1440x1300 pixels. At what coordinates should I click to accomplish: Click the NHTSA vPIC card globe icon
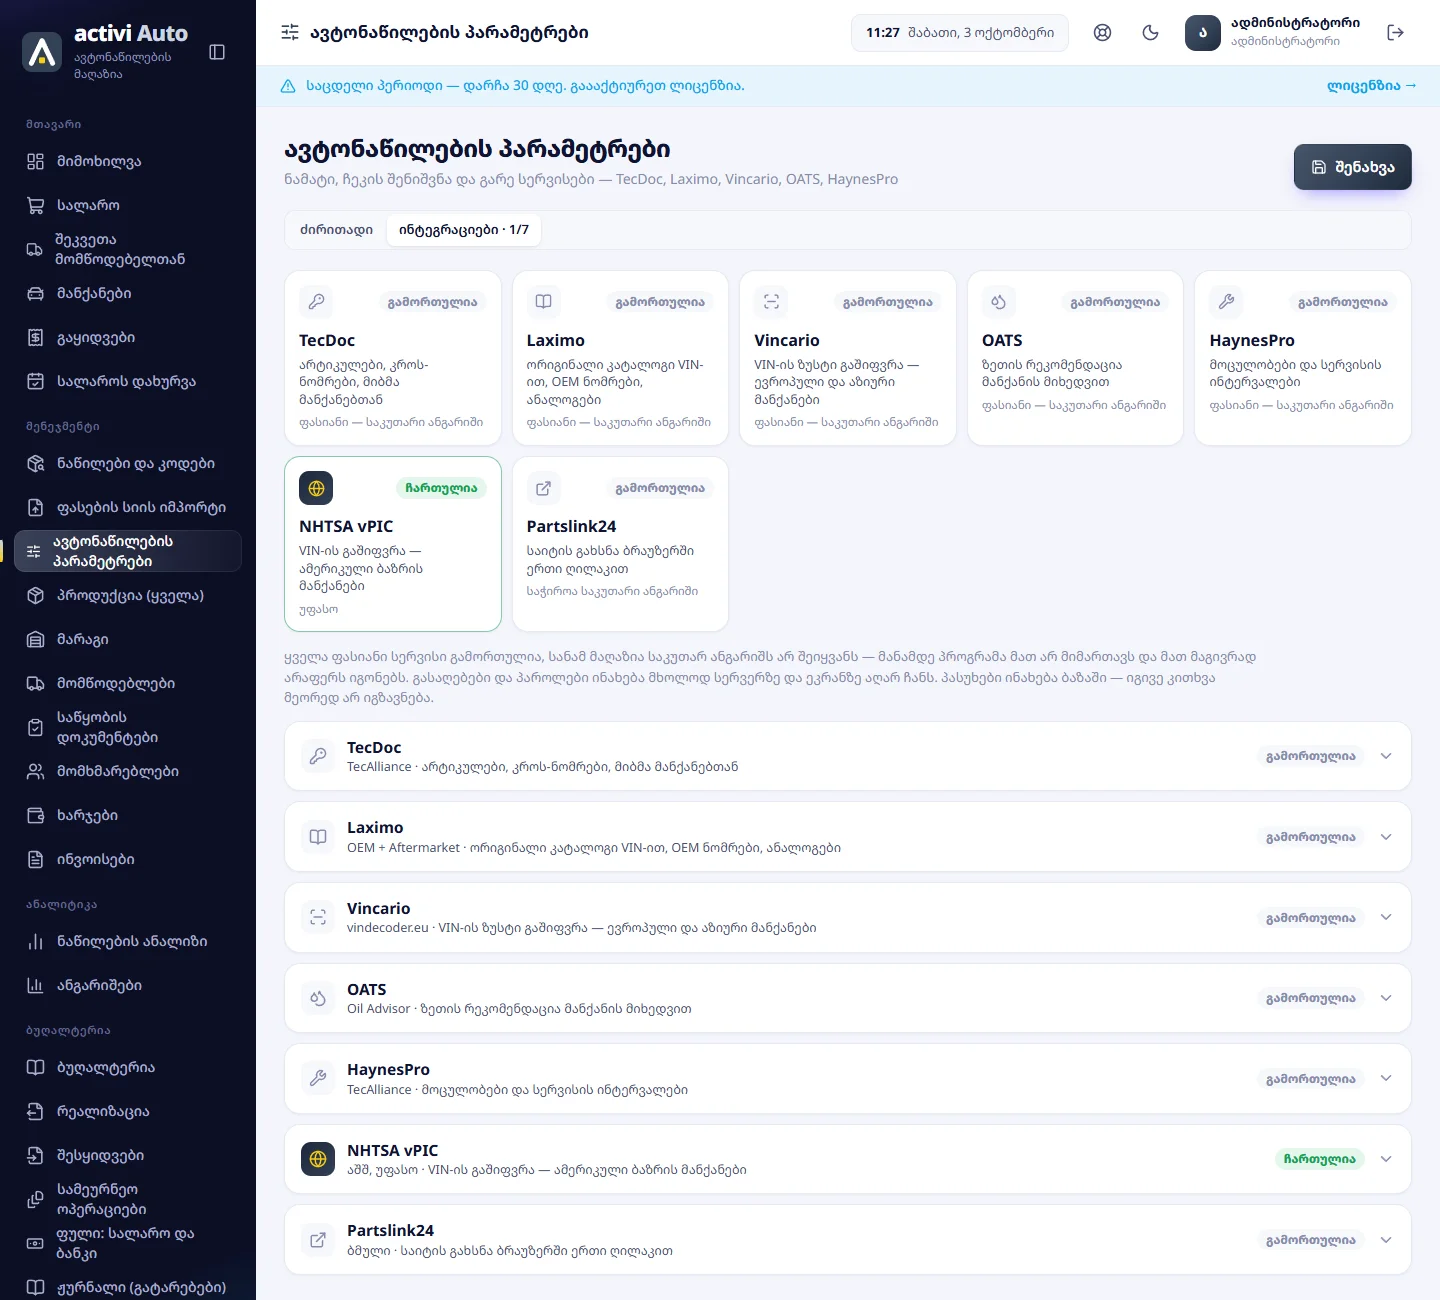(316, 488)
